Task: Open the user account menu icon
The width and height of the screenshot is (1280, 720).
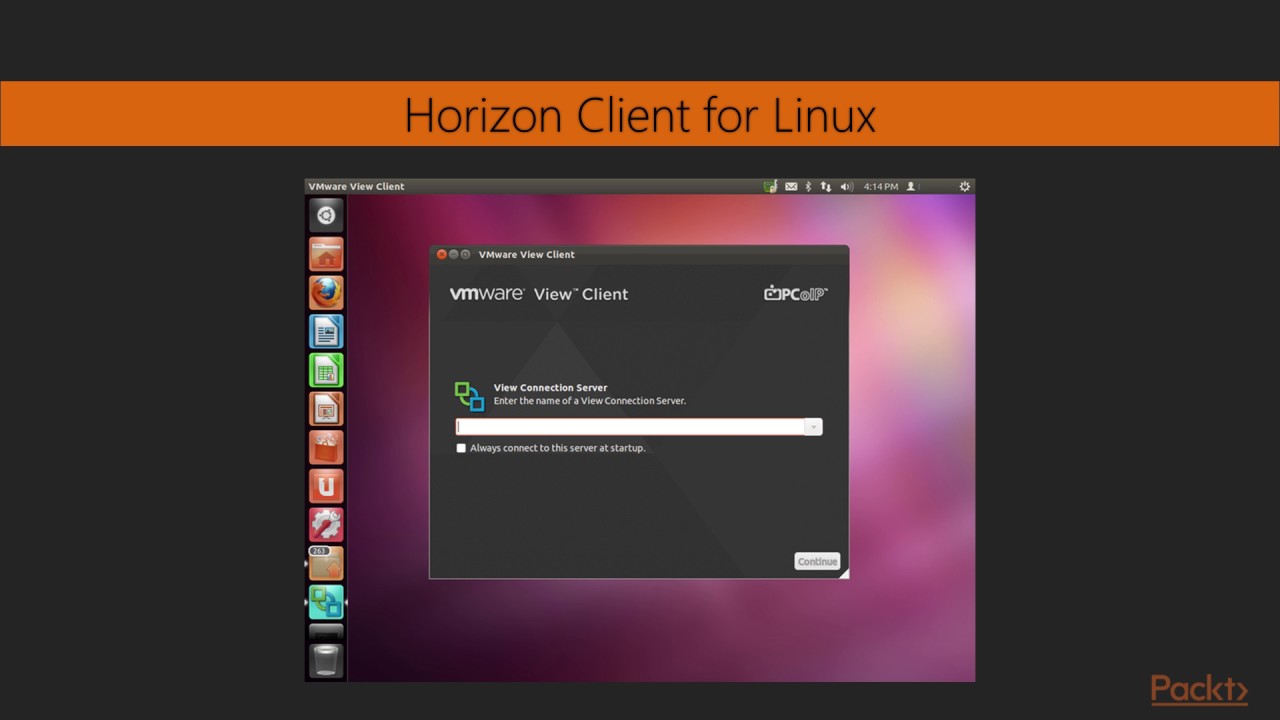Action: [911, 186]
